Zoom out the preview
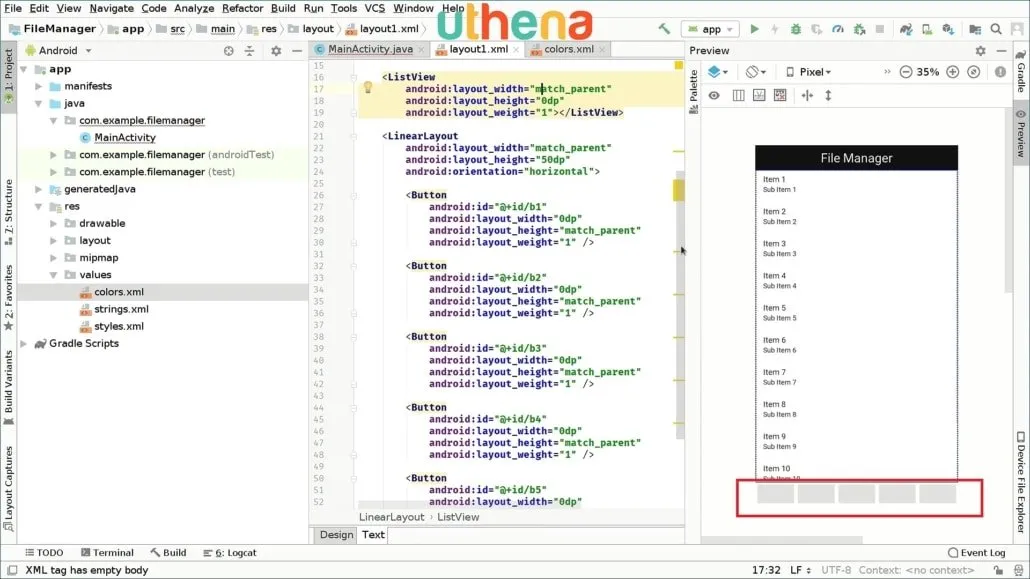1030x579 pixels. coord(905,72)
